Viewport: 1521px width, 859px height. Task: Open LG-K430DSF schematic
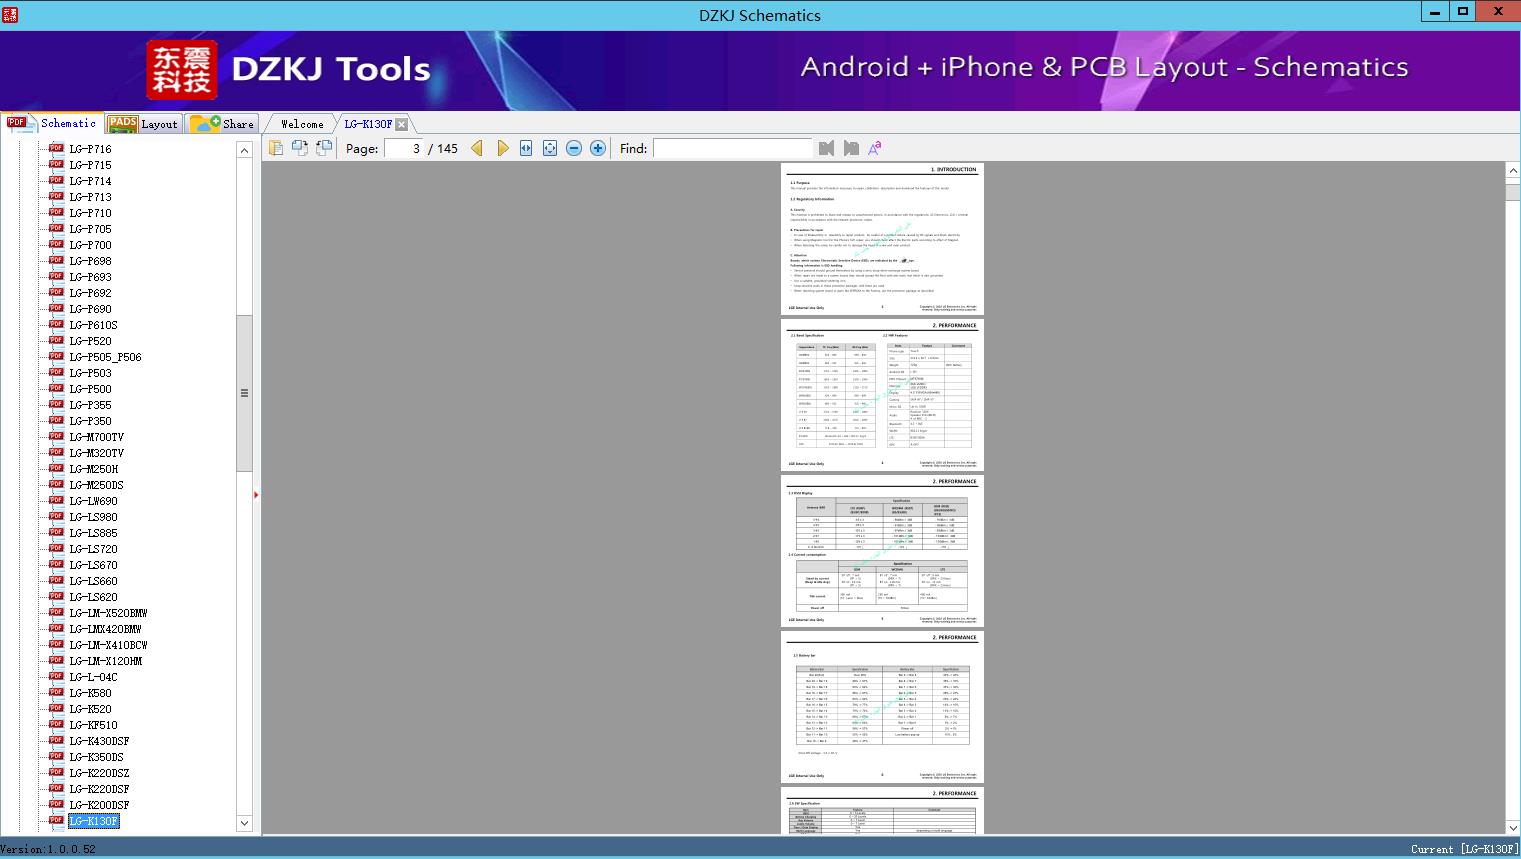[x=99, y=741]
